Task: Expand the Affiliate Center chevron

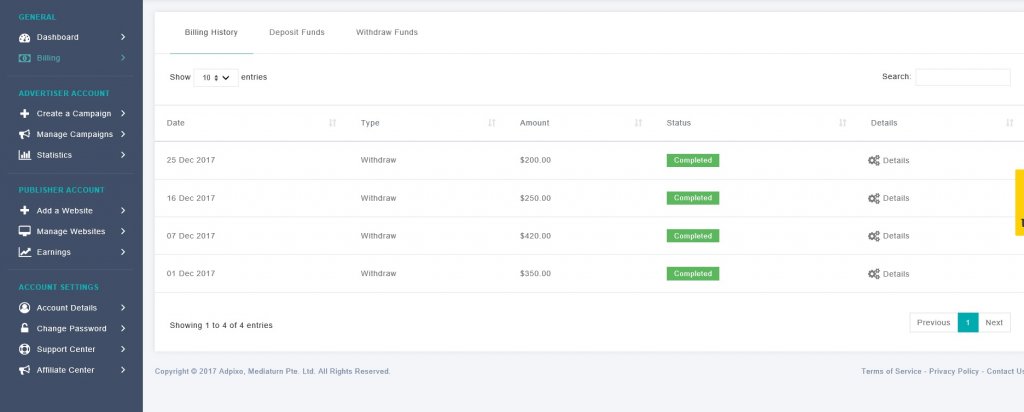Action: (x=123, y=370)
